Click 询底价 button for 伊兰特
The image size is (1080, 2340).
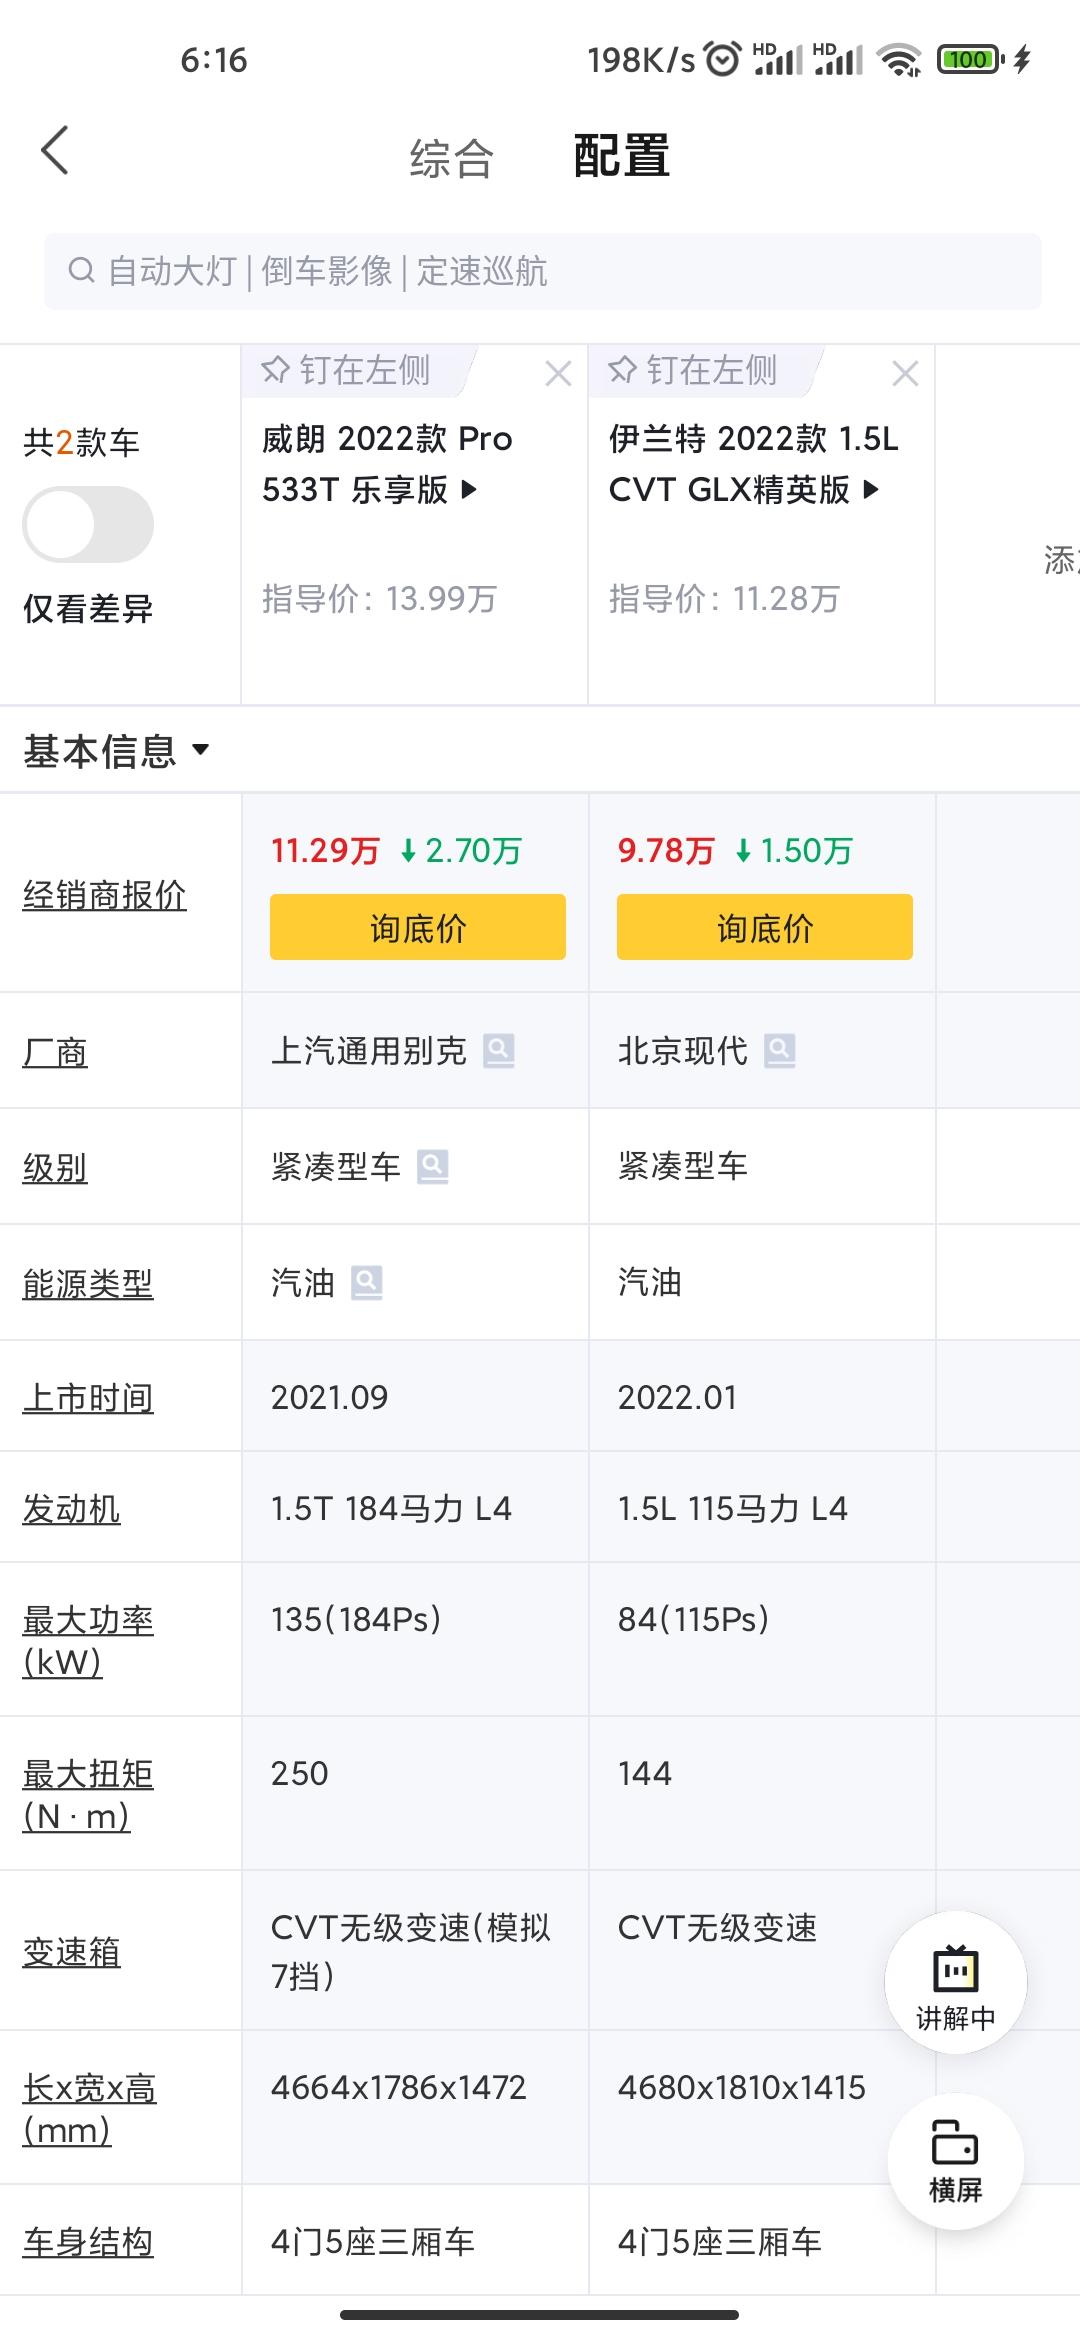pyautogui.click(x=765, y=927)
